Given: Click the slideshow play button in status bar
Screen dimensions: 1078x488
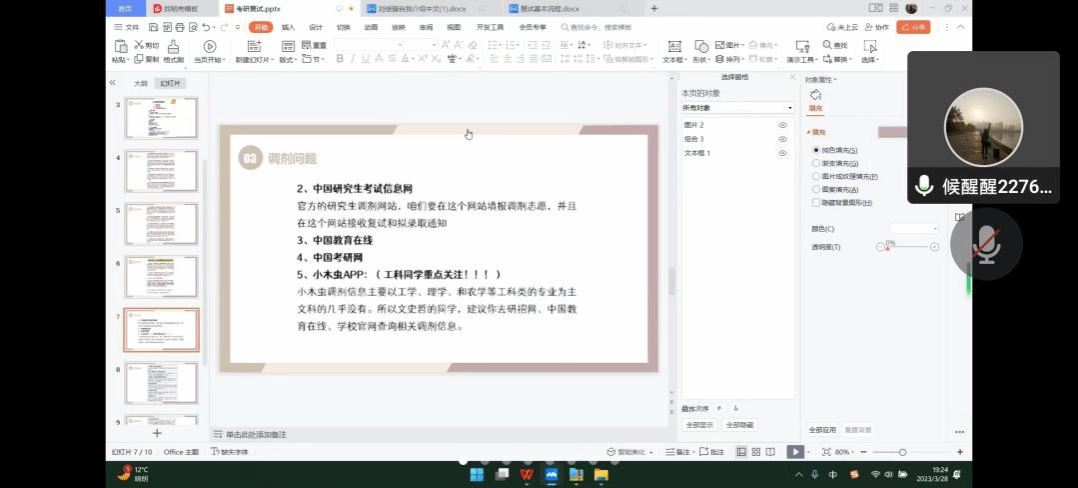Looking at the screenshot, I should click(795, 452).
